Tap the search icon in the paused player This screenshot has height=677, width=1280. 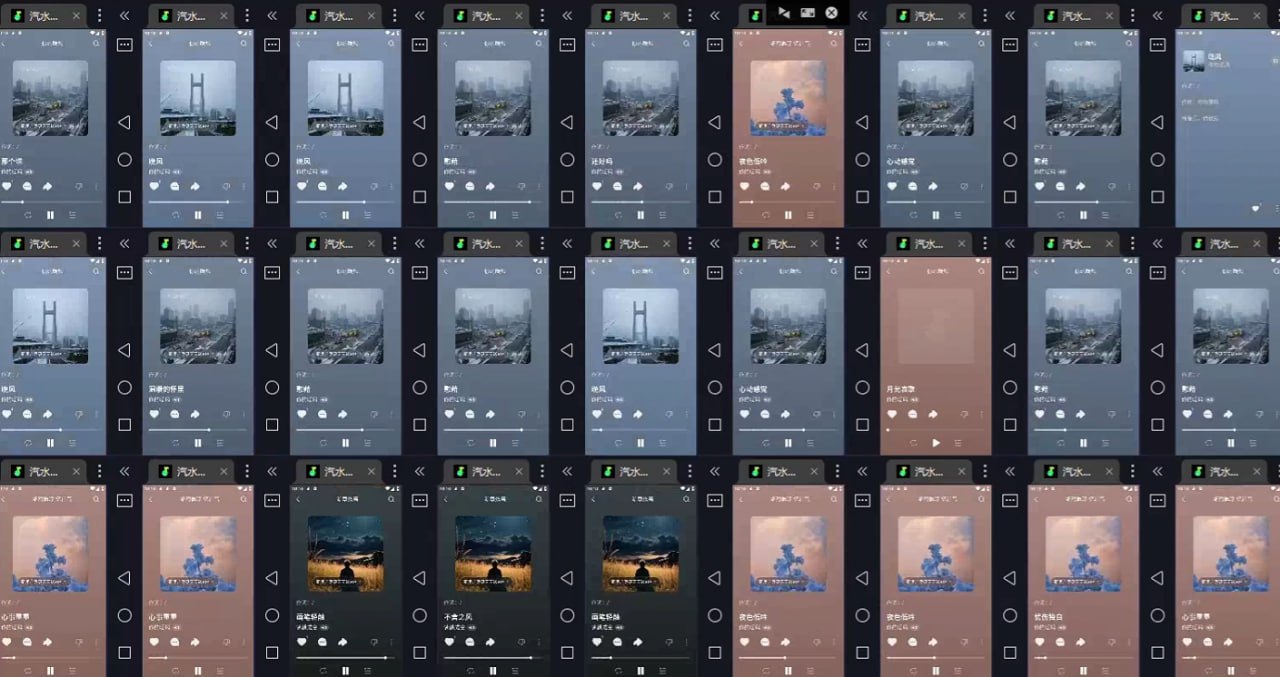982,272
